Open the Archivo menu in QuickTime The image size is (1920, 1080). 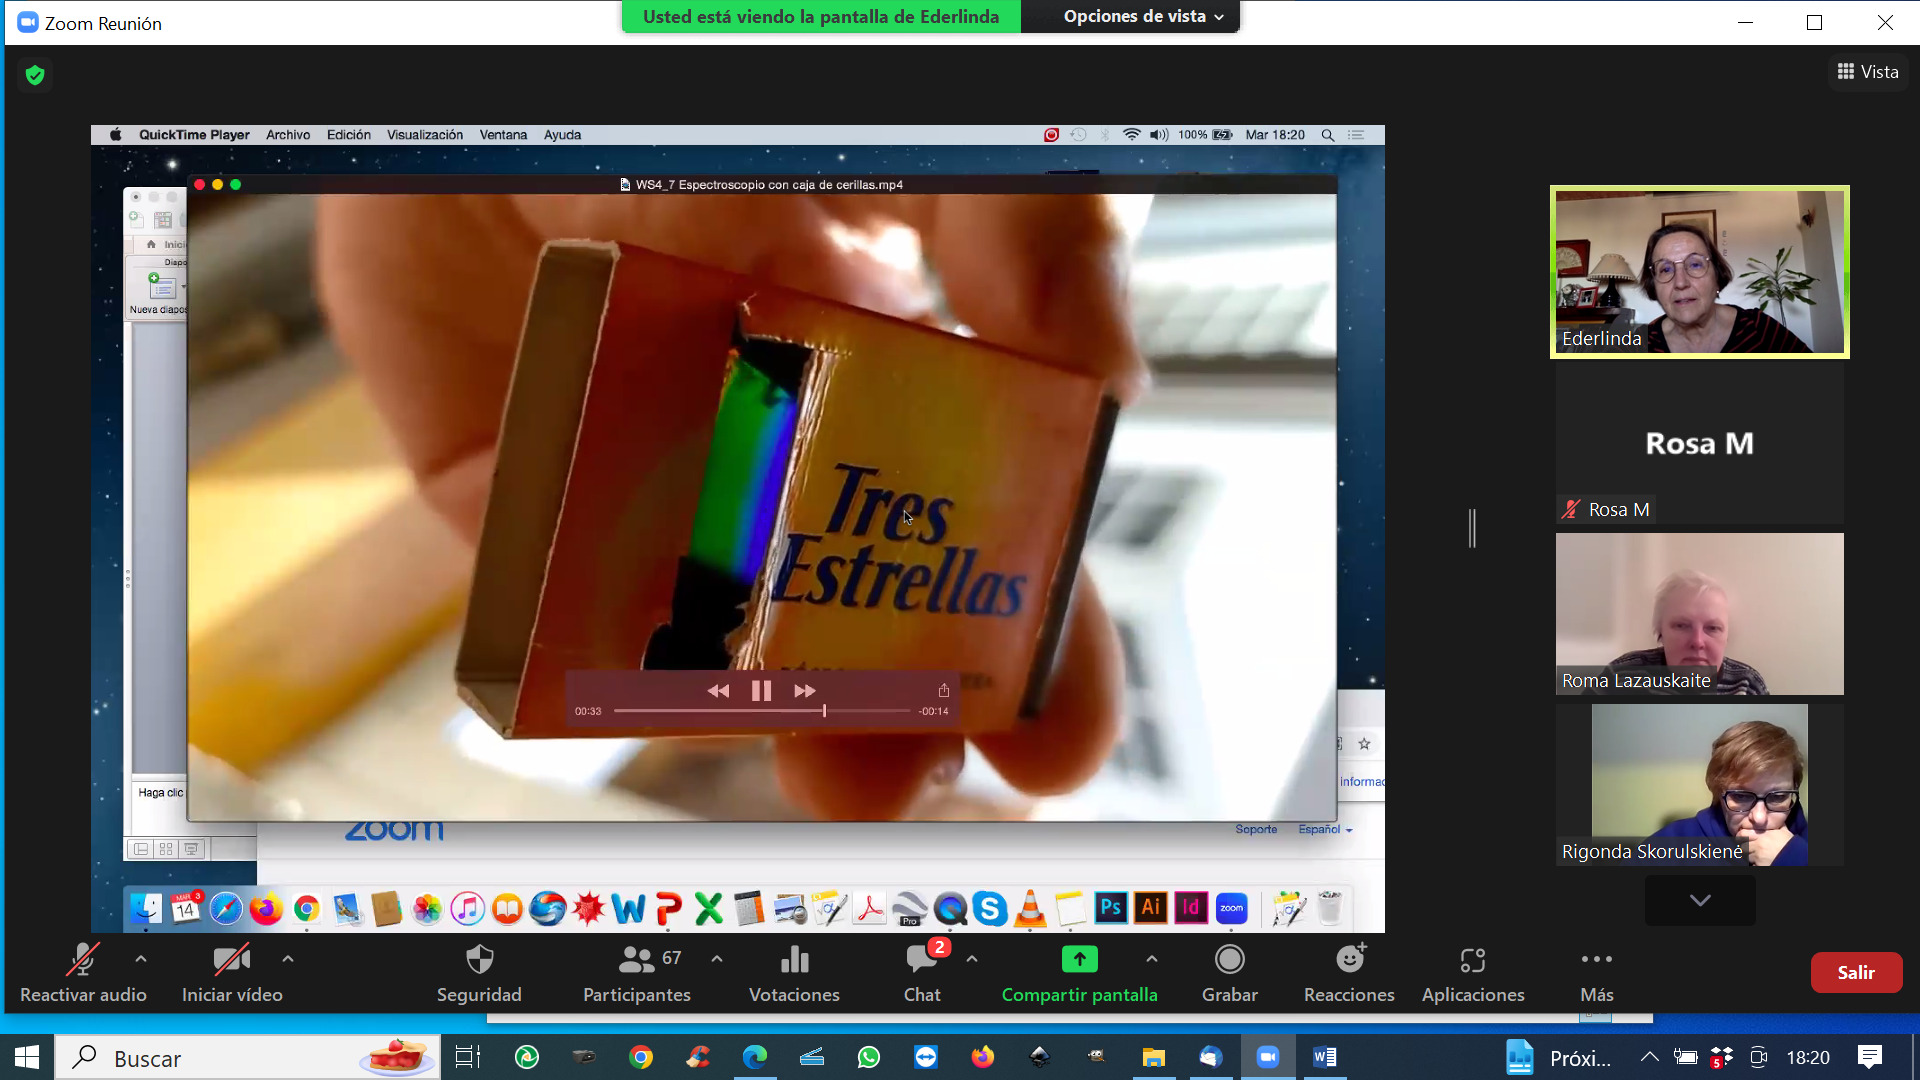coord(288,135)
